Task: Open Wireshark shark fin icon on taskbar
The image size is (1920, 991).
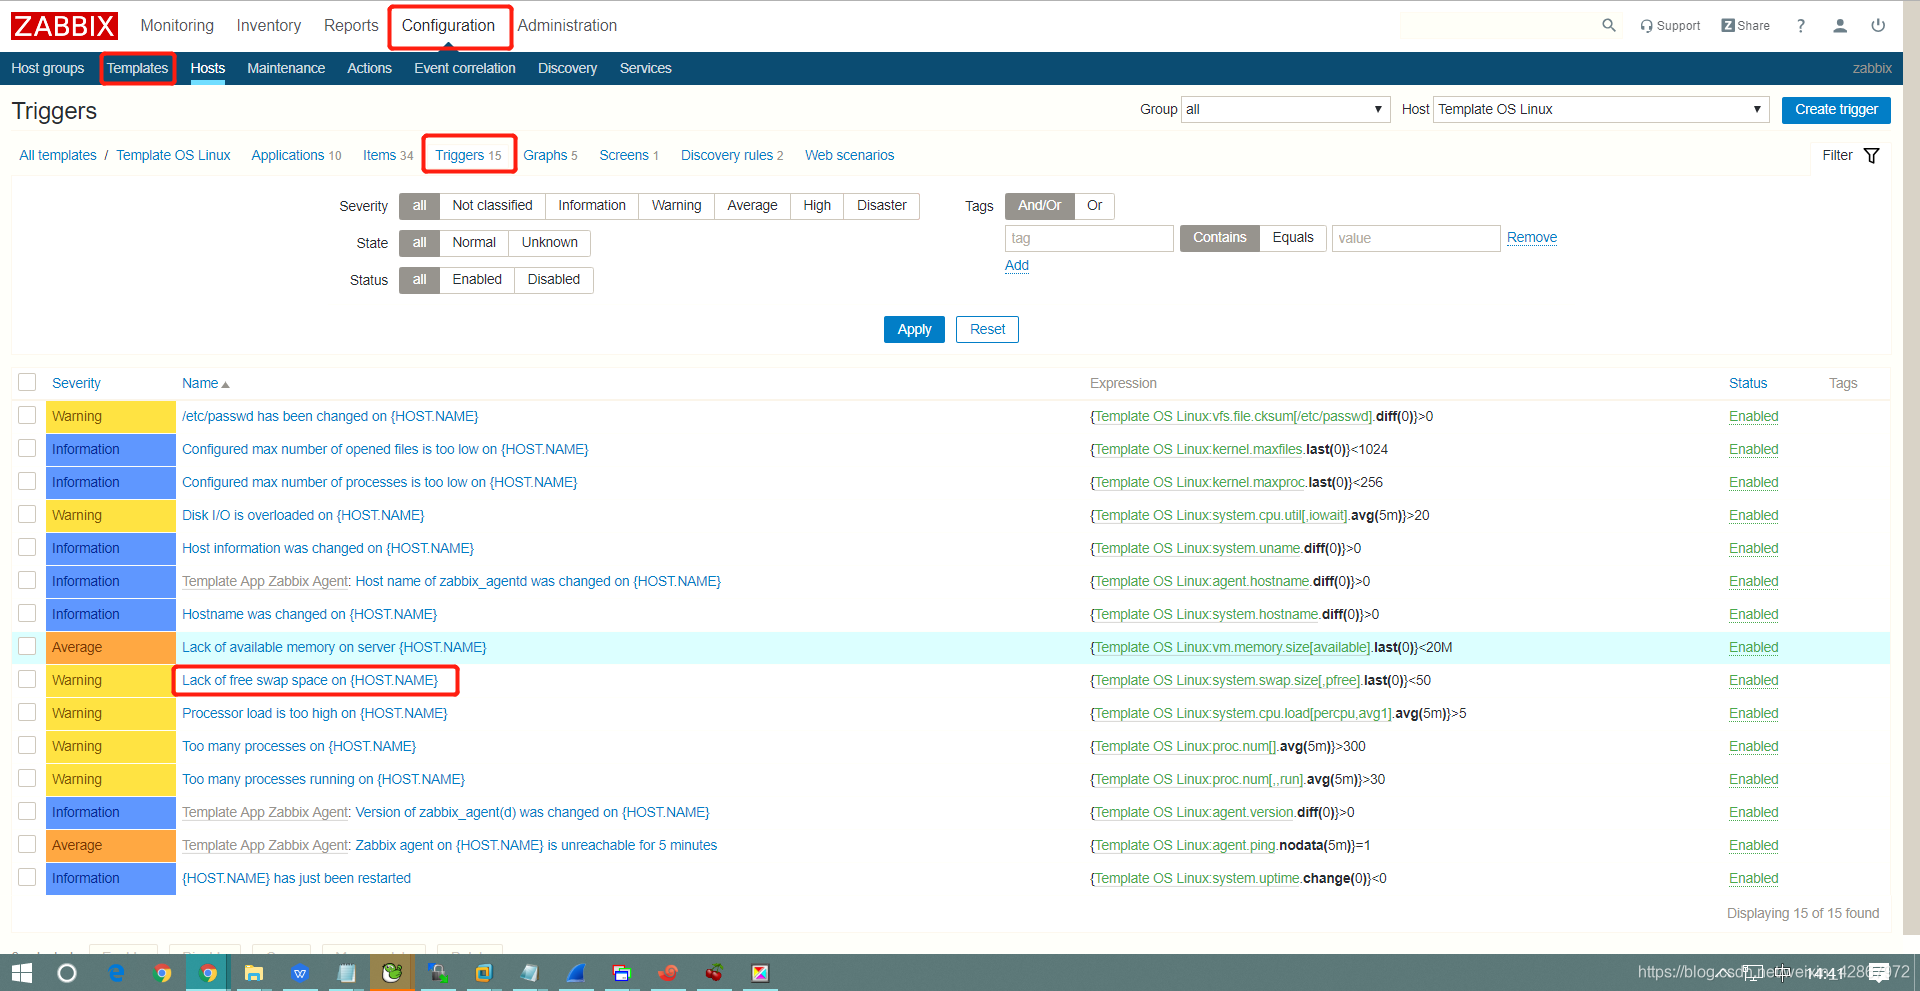Action: tap(576, 973)
